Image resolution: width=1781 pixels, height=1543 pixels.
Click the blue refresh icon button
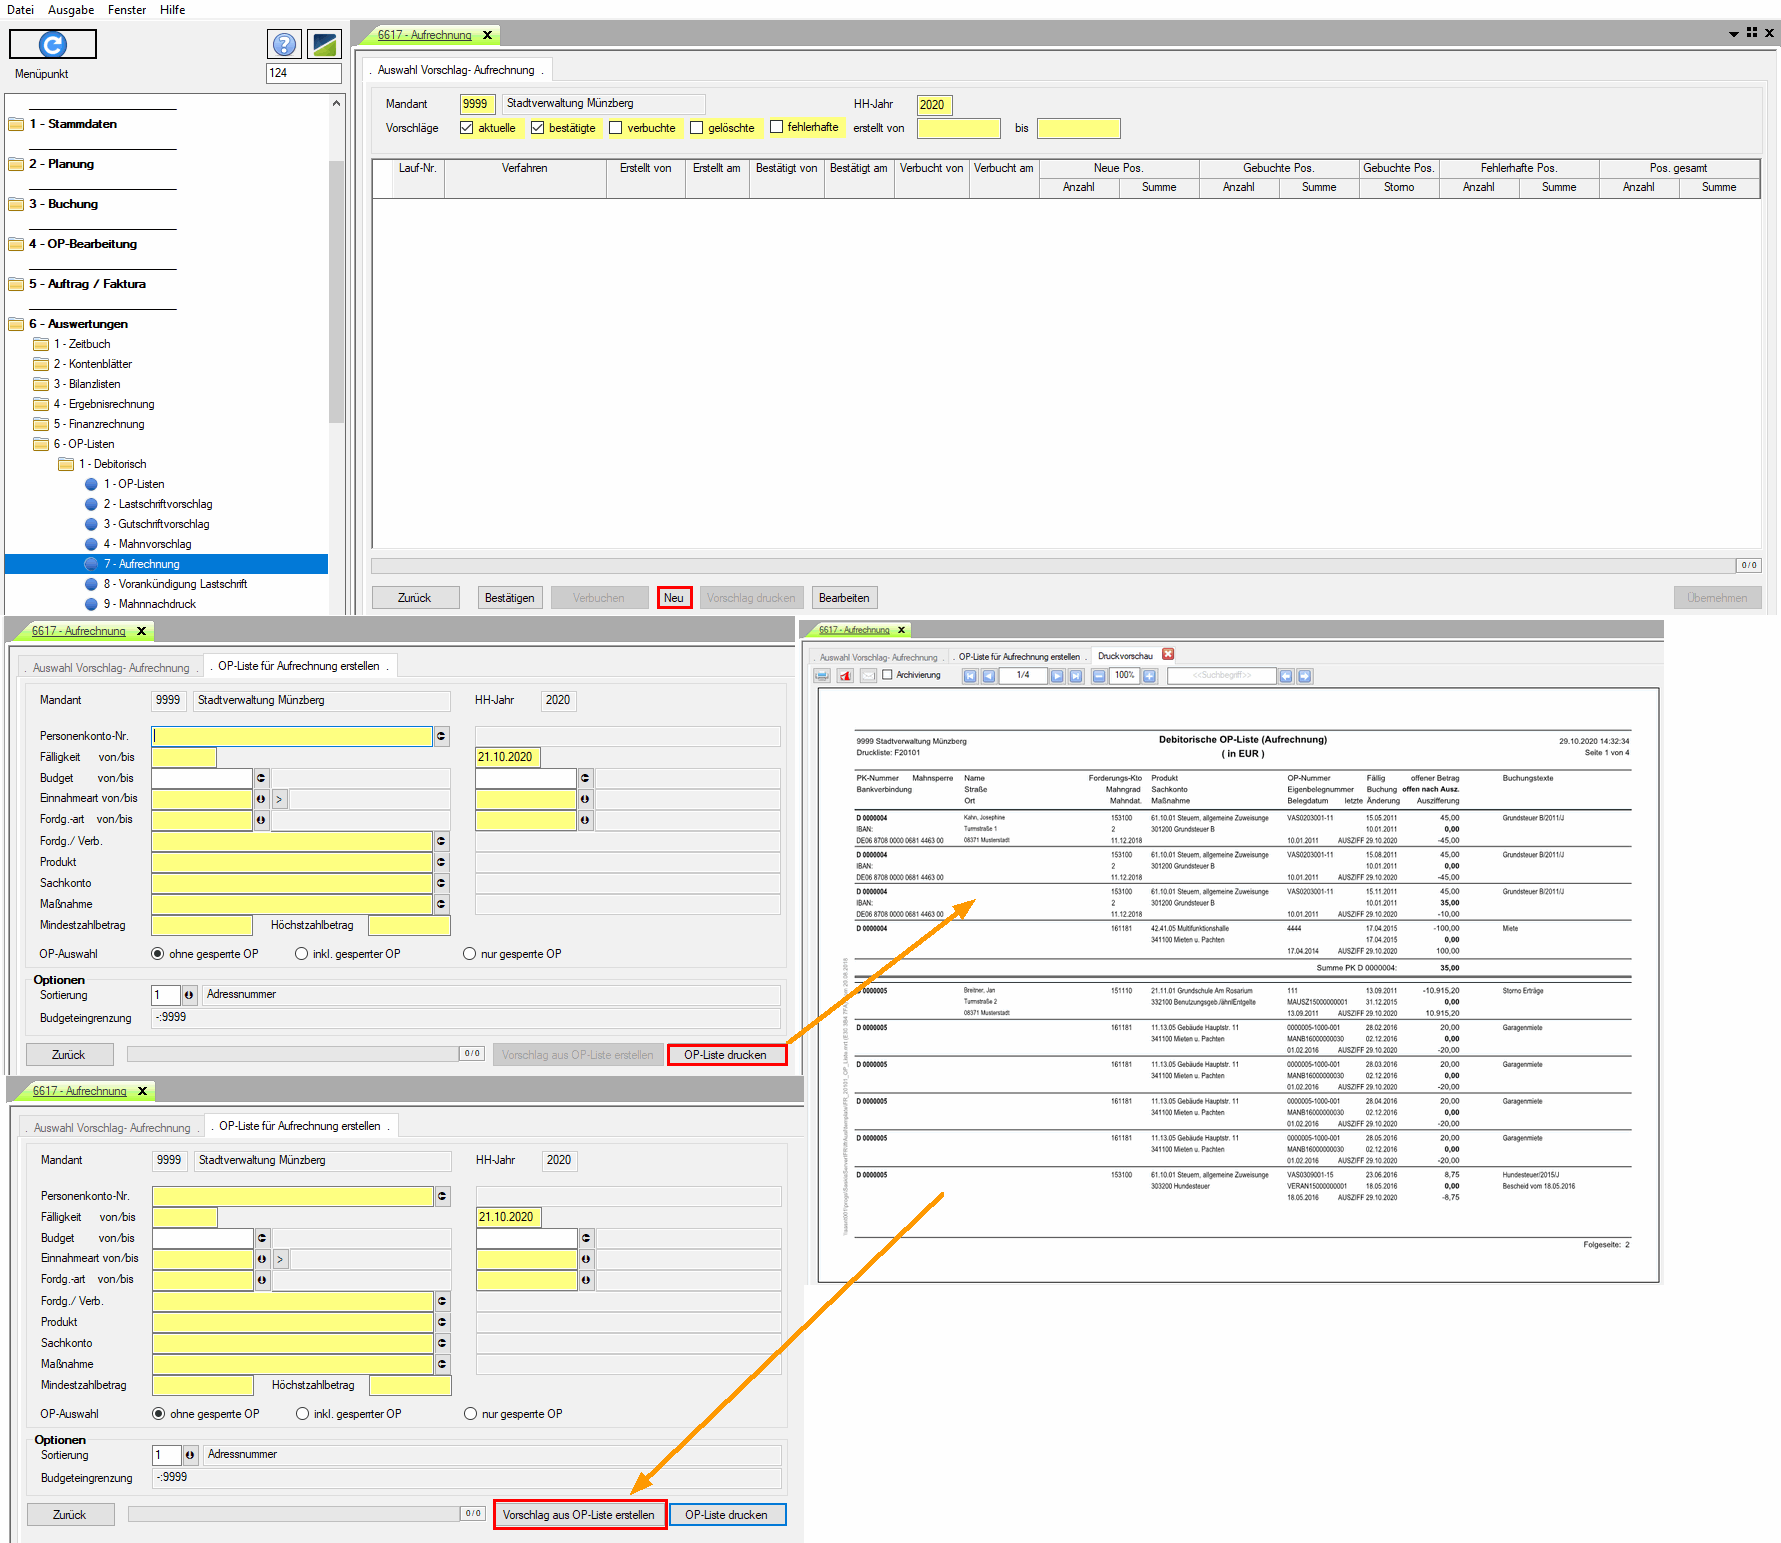(x=53, y=44)
